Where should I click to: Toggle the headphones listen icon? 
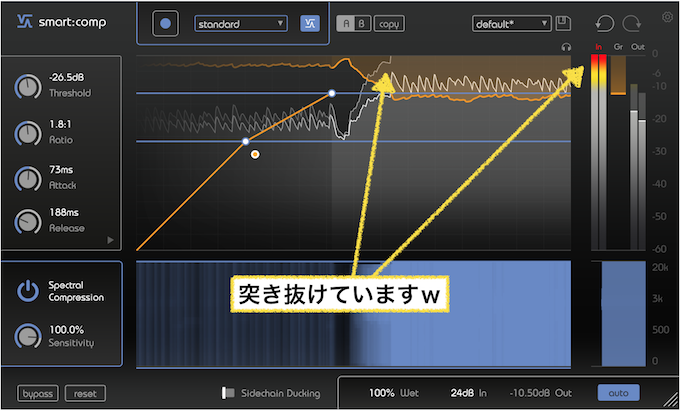pos(566,47)
